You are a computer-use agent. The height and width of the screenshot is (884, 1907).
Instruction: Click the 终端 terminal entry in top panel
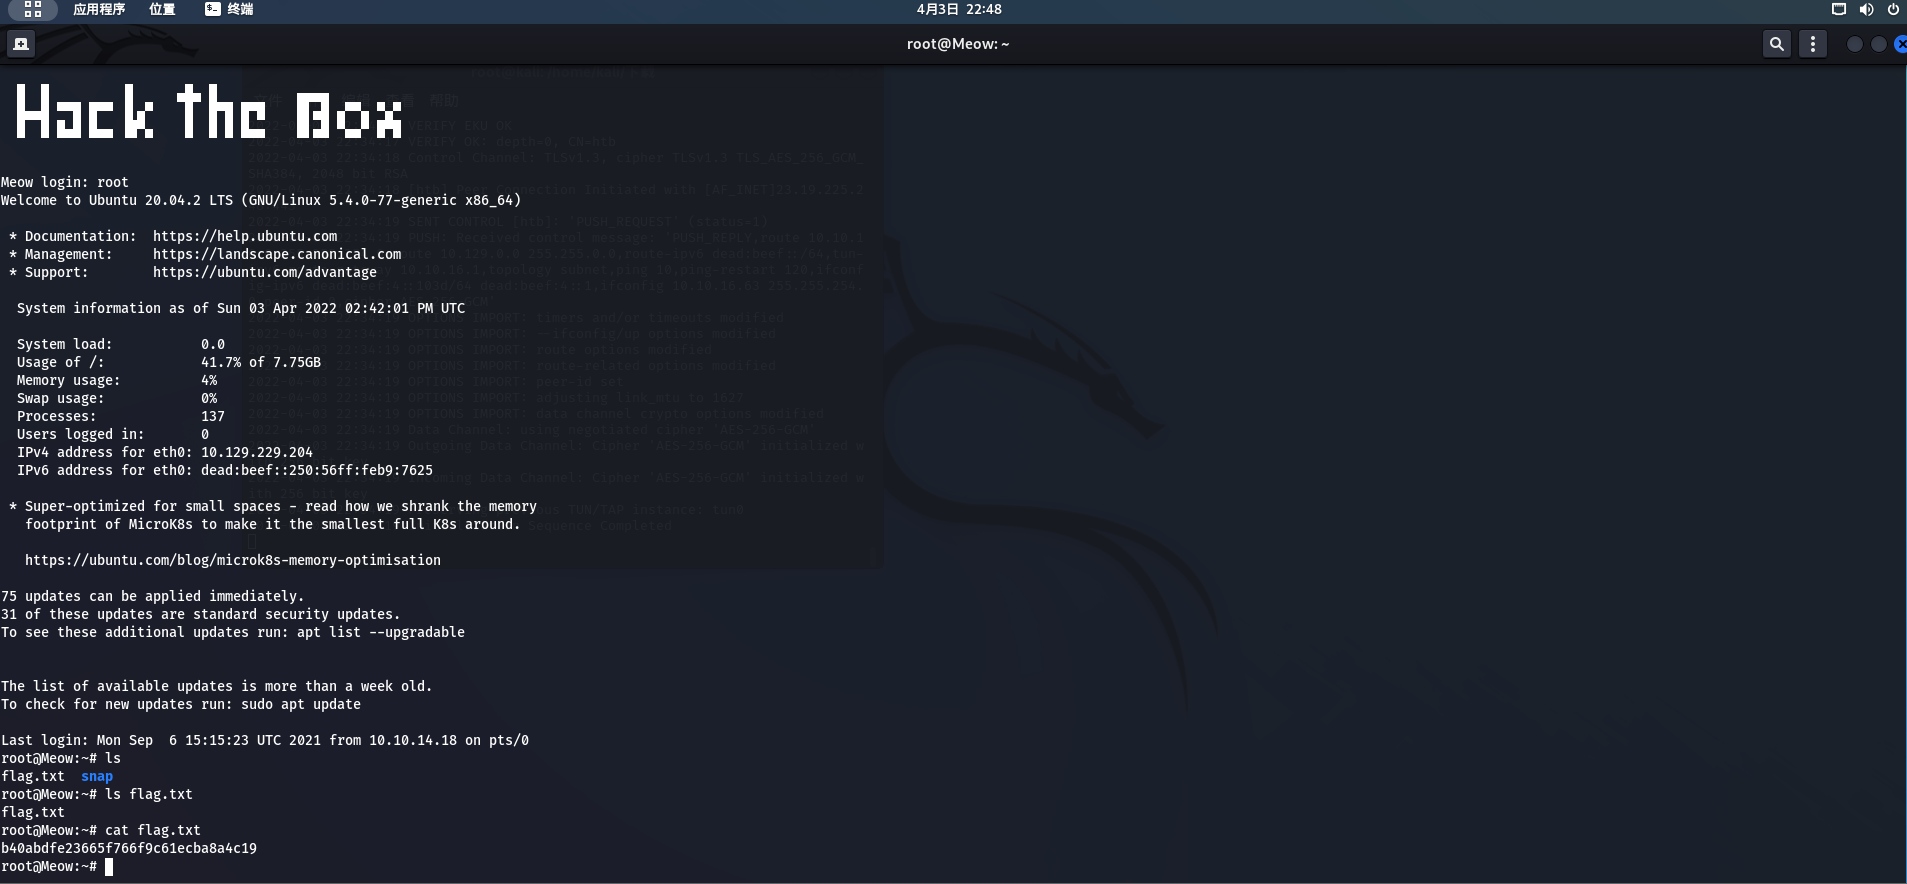pos(229,9)
